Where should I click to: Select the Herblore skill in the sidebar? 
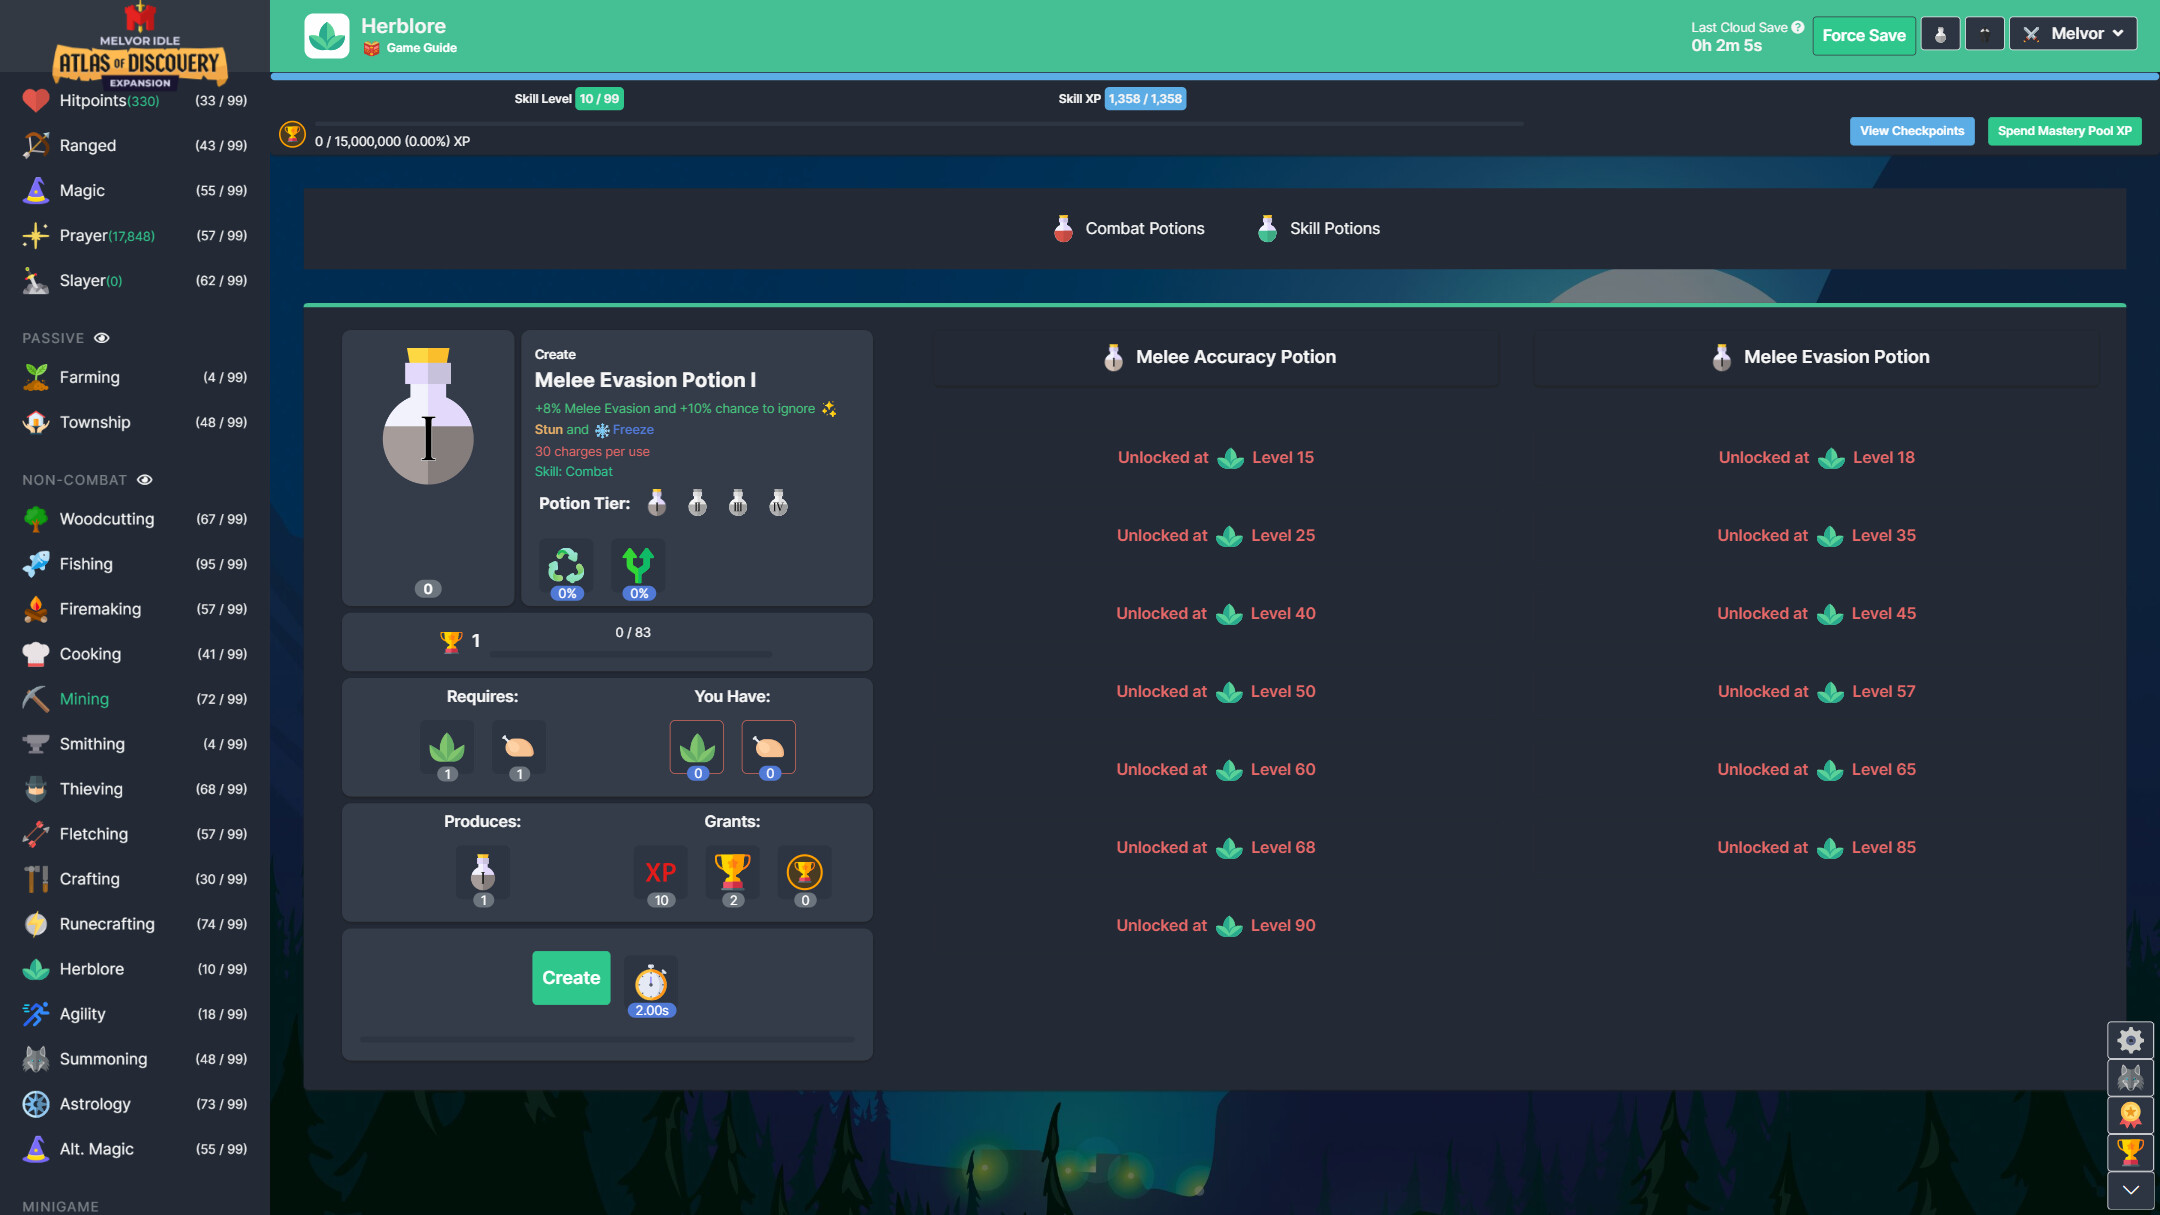click(x=93, y=968)
